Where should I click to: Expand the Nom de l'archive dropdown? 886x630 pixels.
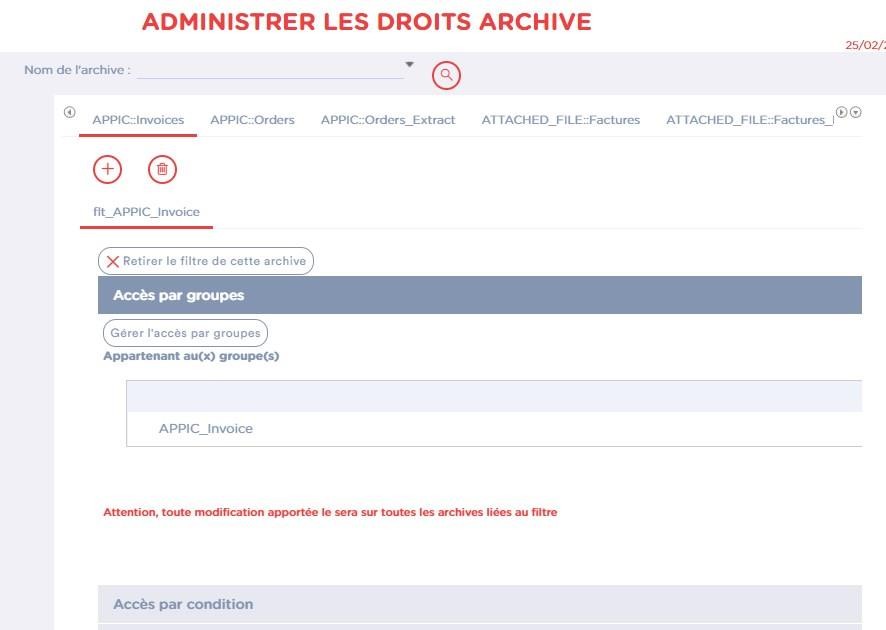tap(409, 65)
